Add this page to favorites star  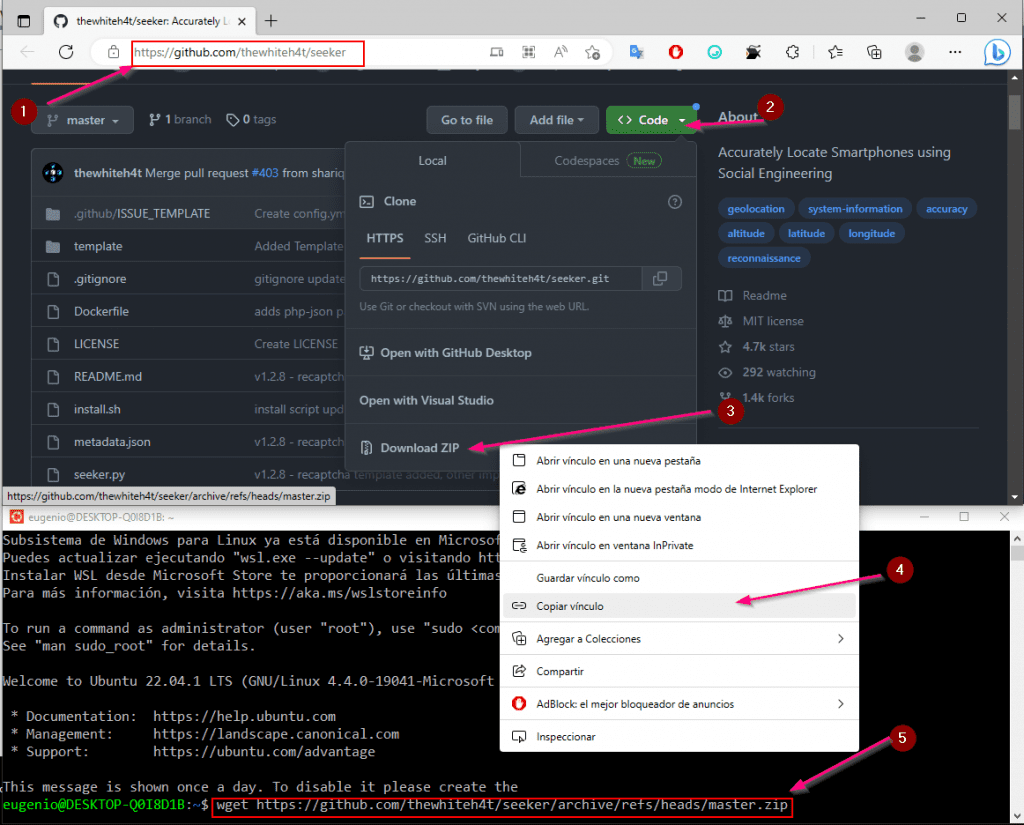click(592, 52)
